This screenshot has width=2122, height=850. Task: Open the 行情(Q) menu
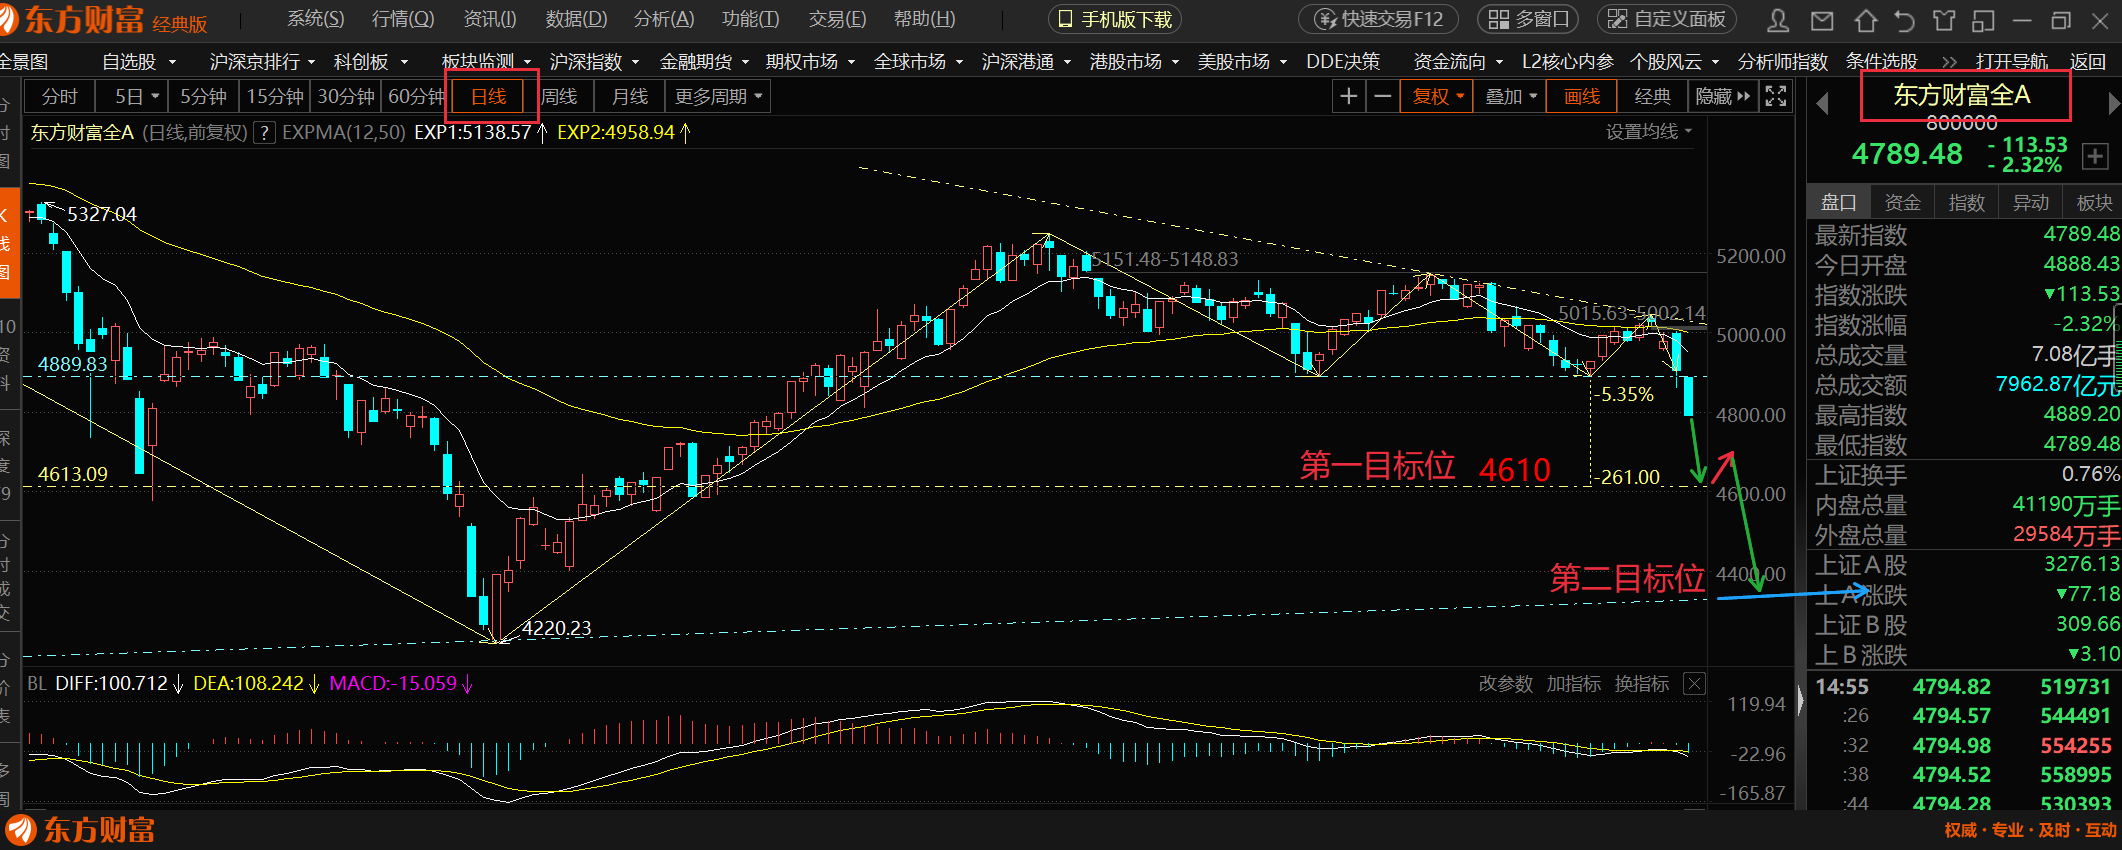(x=403, y=19)
